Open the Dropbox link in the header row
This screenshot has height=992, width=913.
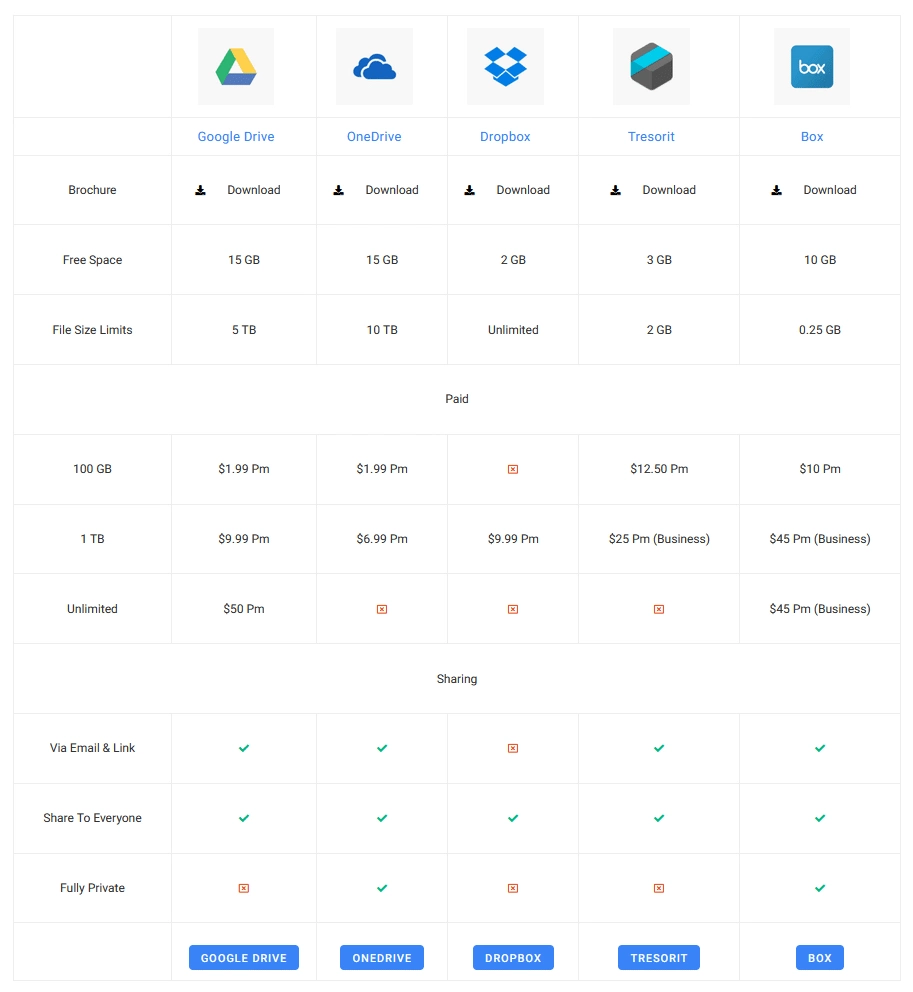(505, 136)
